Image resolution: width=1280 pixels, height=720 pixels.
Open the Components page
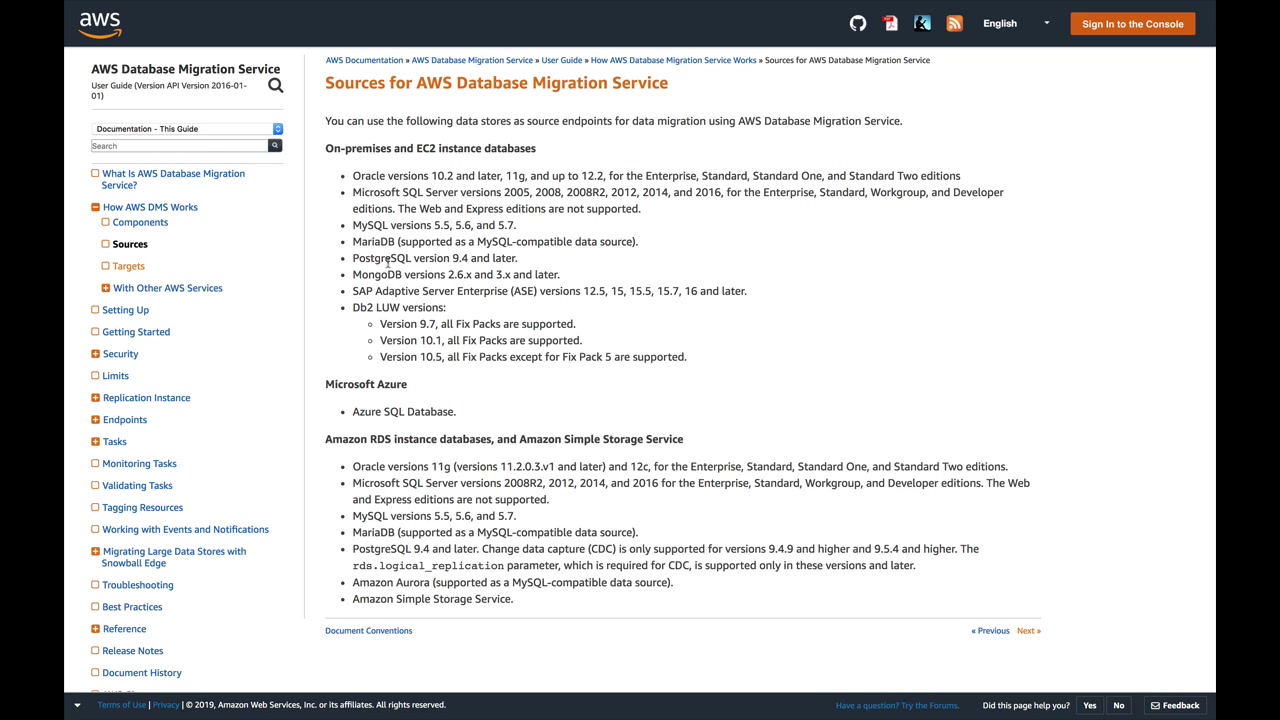[x=140, y=222]
